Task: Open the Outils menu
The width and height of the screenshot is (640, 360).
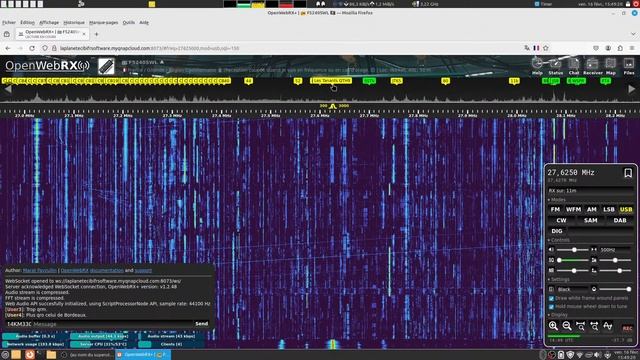Action: click(x=129, y=23)
